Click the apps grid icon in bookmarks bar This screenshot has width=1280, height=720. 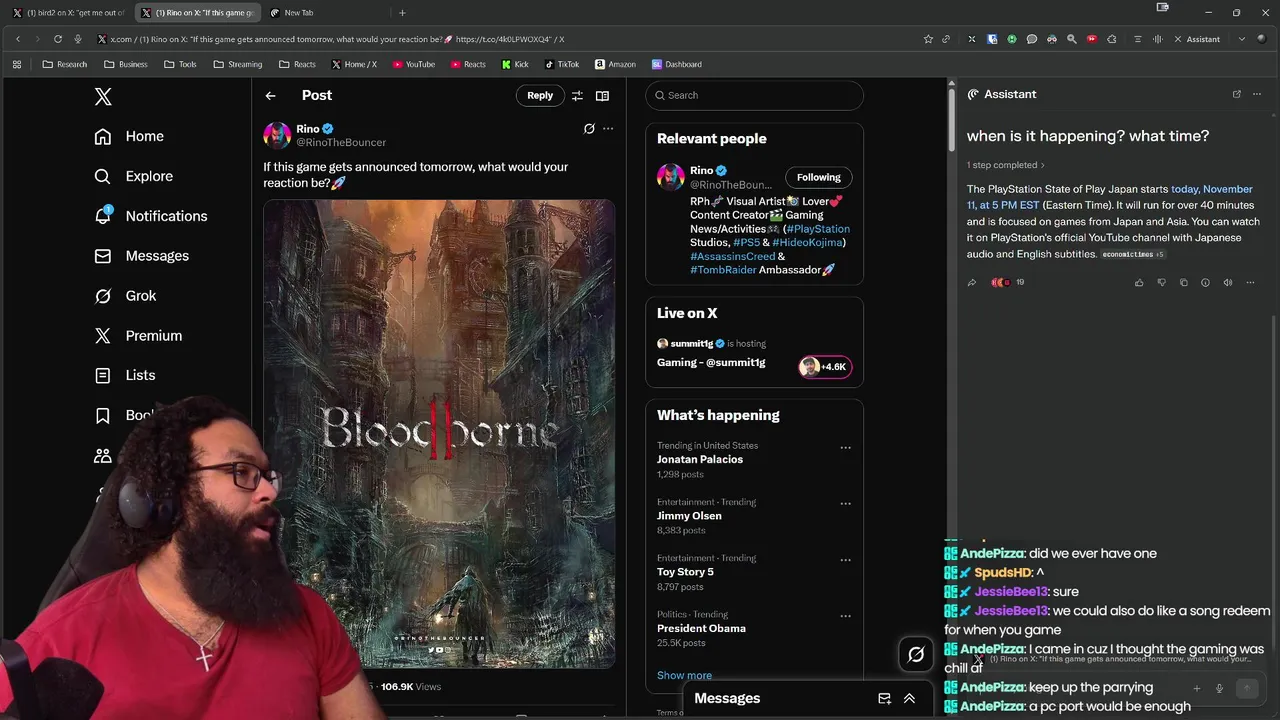pyautogui.click(x=17, y=64)
